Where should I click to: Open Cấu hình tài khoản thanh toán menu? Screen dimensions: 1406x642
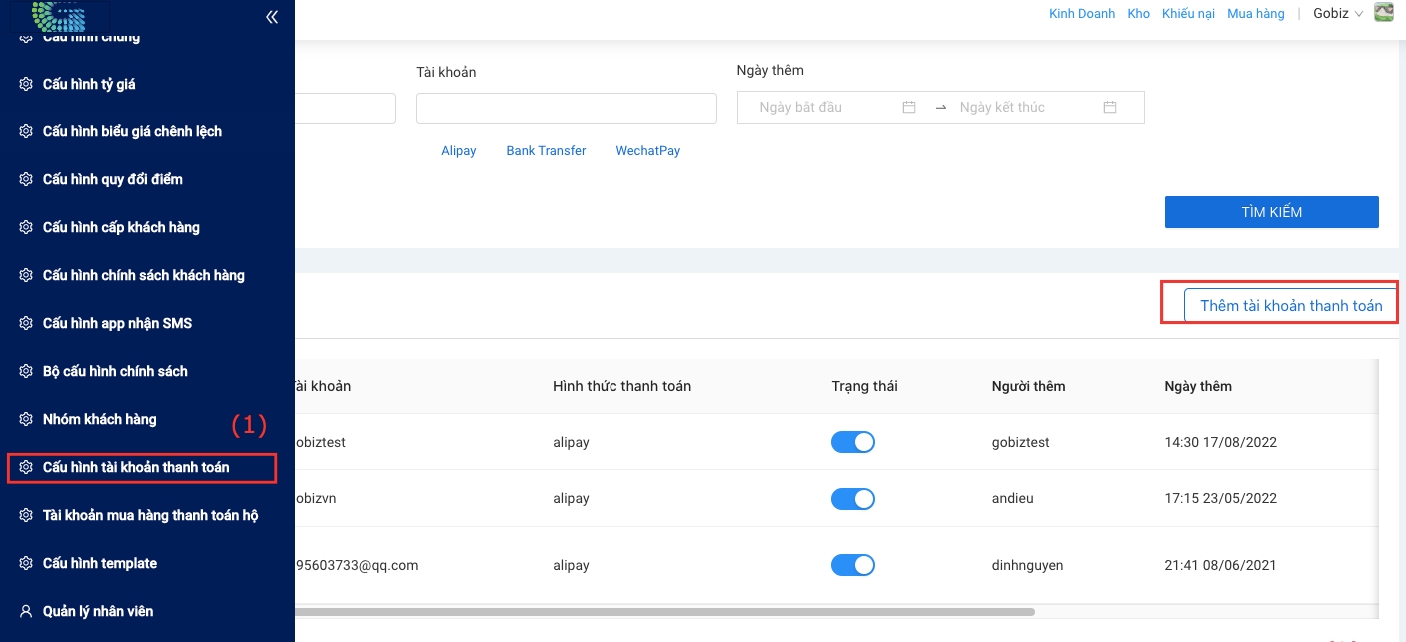tap(136, 467)
